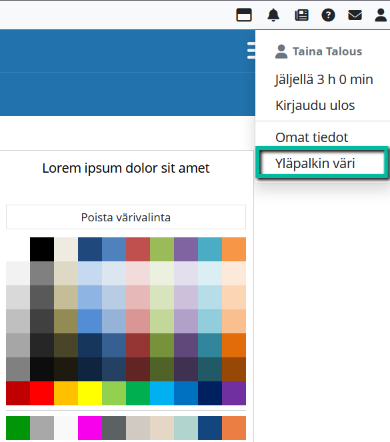Choose Yläpalkin väri menu option

click(322, 163)
